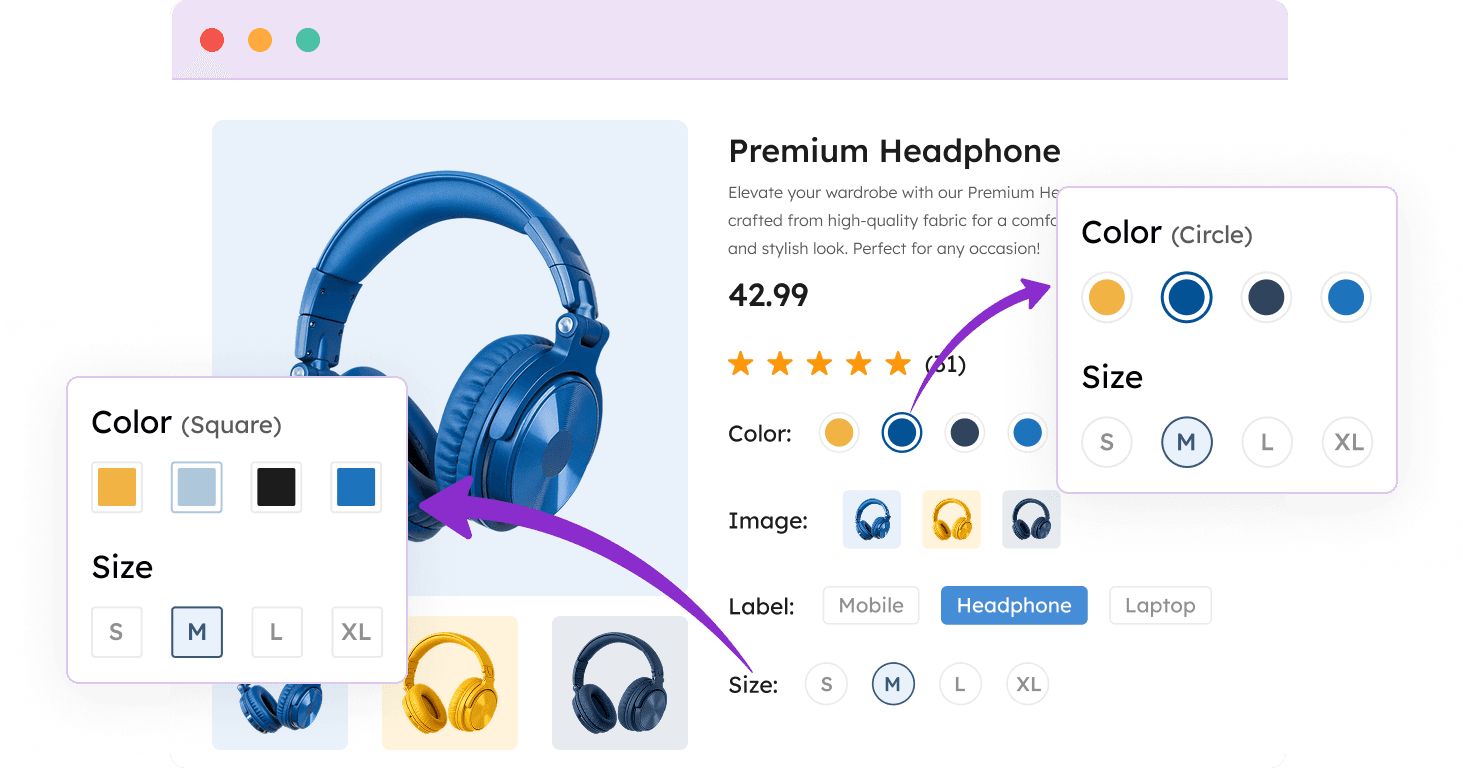Pick circle size XL in Circle panel

tap(1347, 442)
